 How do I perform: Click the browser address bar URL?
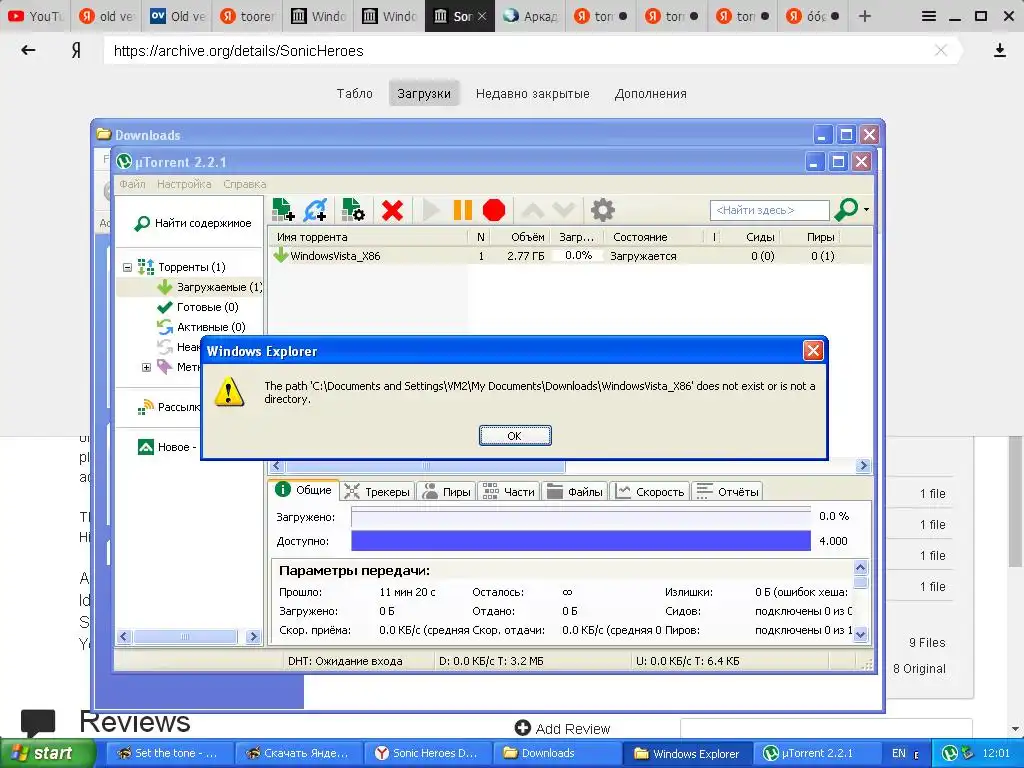(238, 51)
